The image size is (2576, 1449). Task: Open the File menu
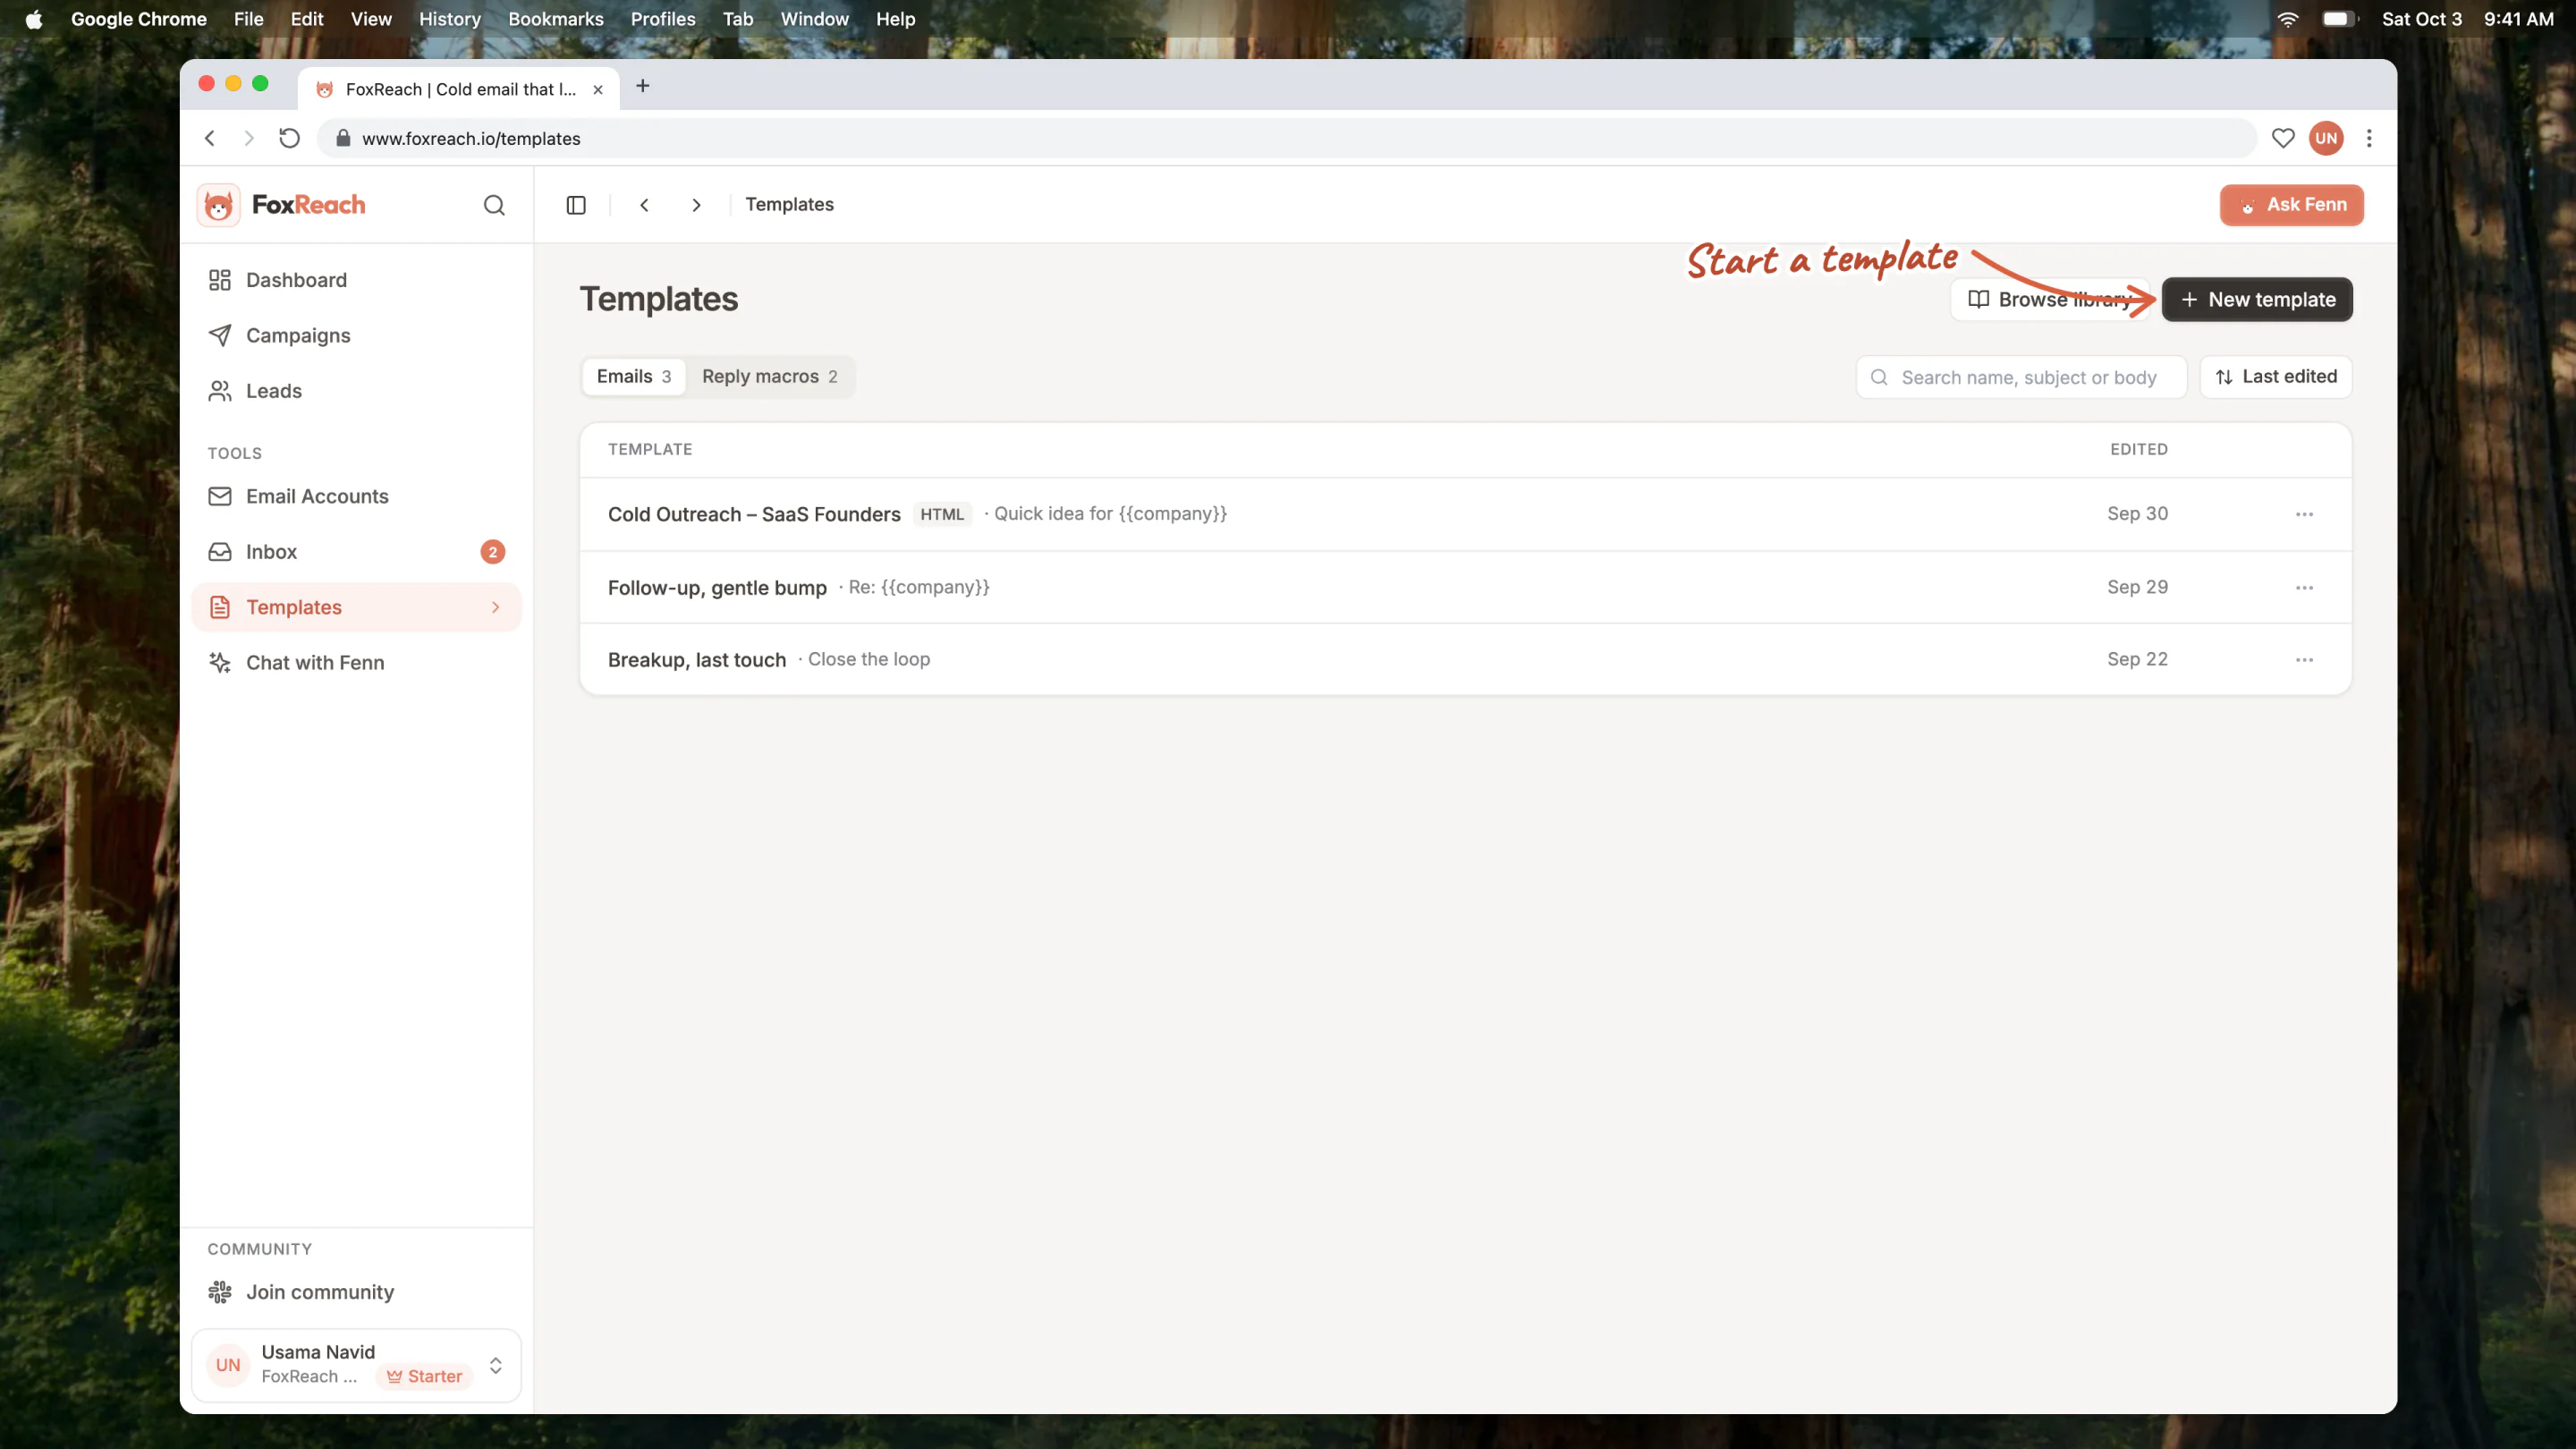[x=248, y=19]
